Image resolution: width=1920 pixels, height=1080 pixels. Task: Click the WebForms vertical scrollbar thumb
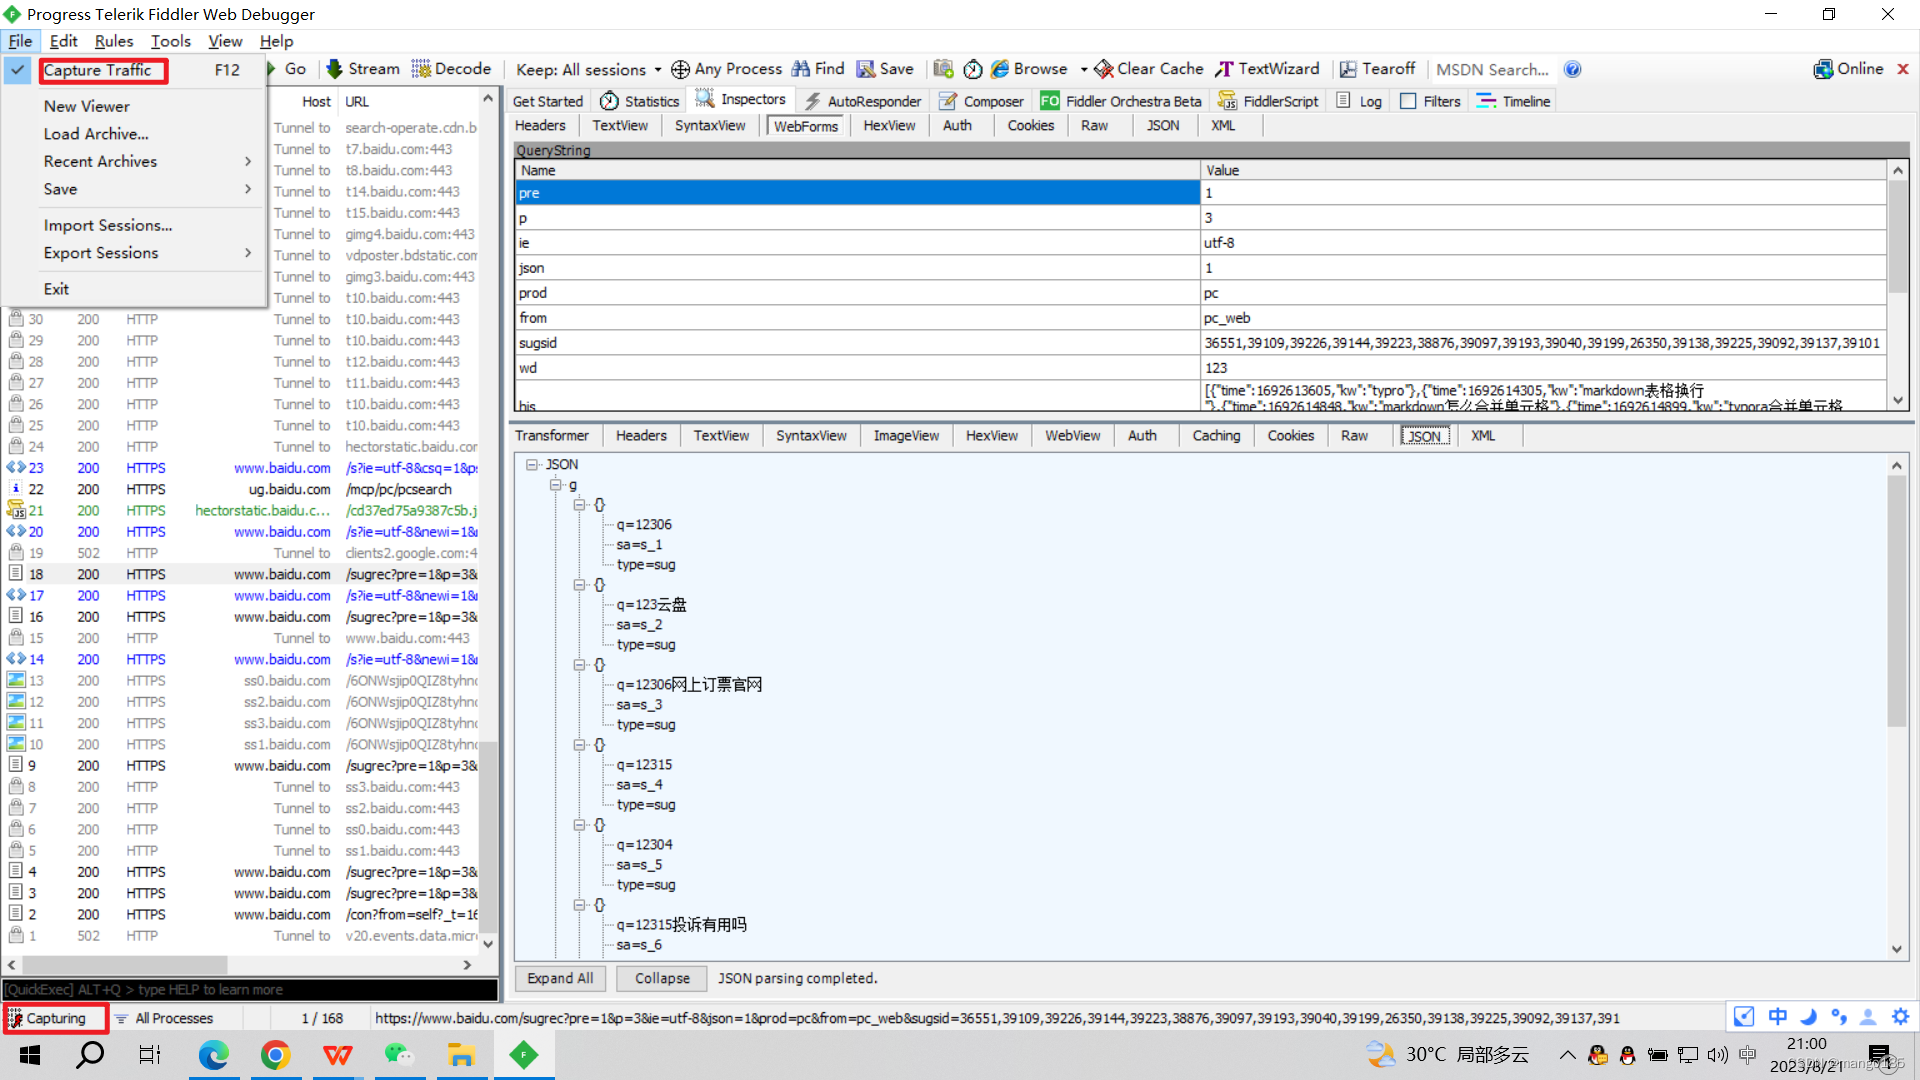1897,237
